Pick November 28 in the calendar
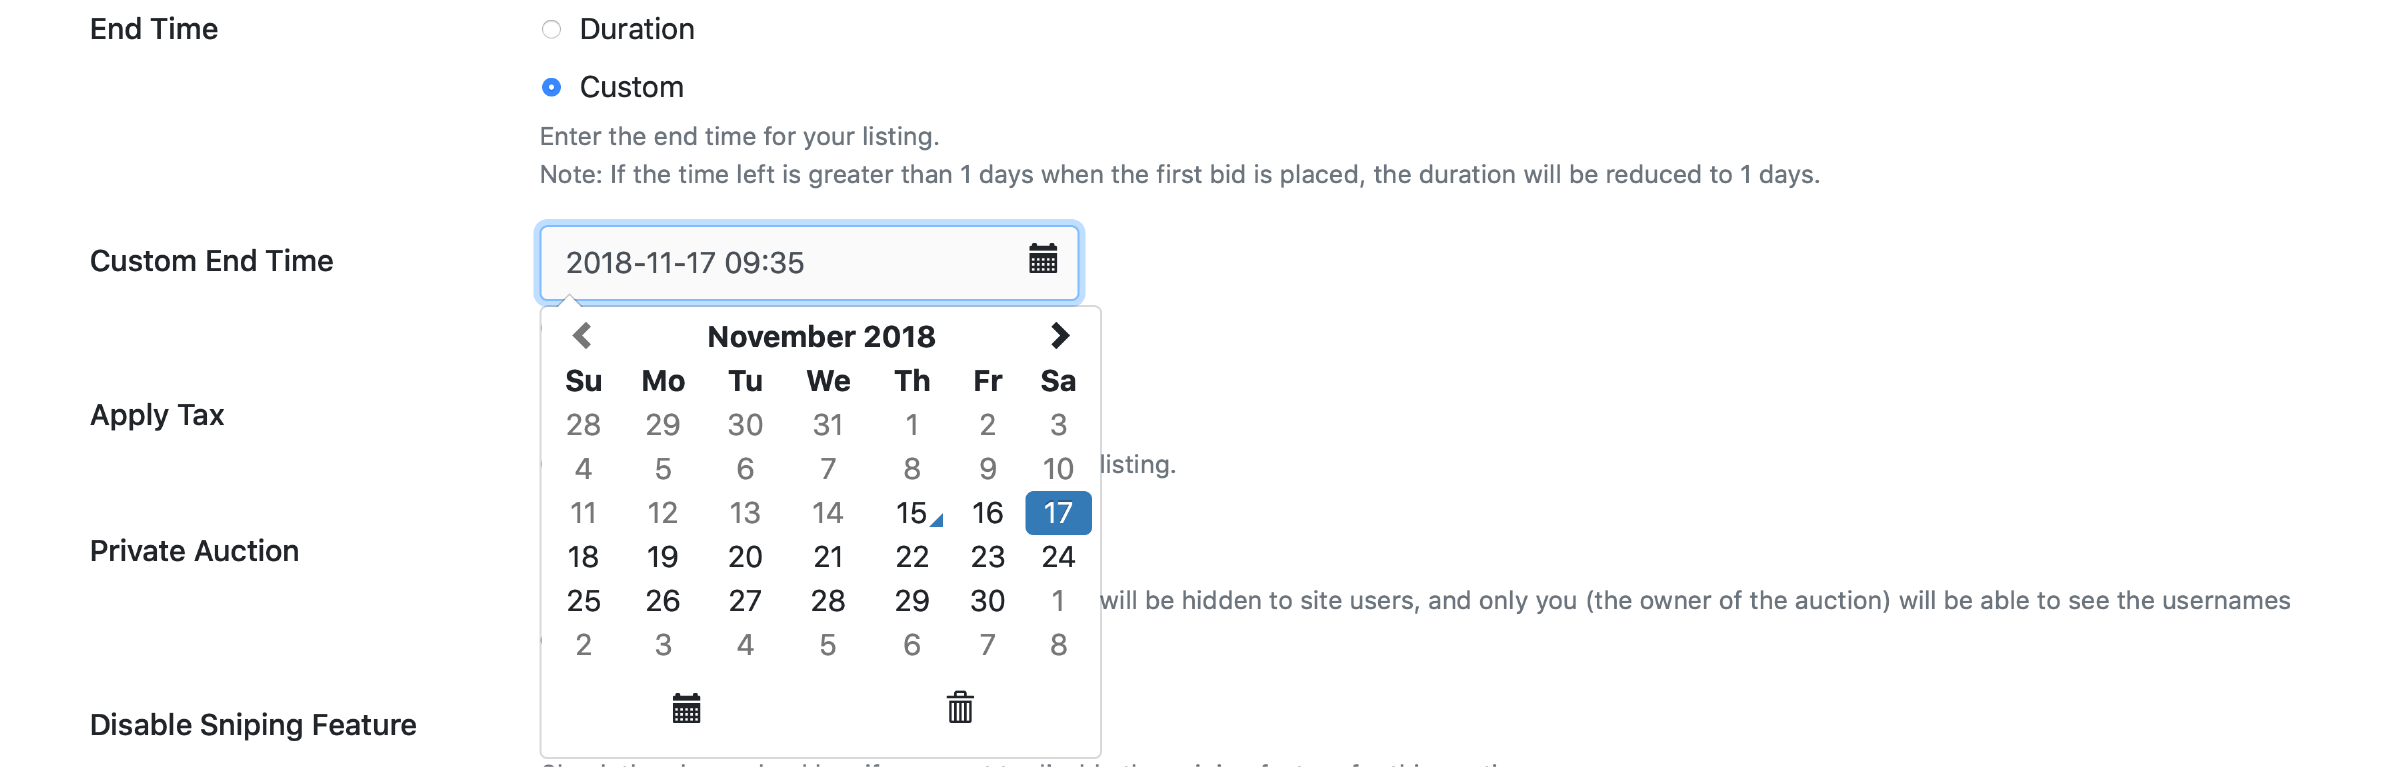 click(x=828, y=601)
